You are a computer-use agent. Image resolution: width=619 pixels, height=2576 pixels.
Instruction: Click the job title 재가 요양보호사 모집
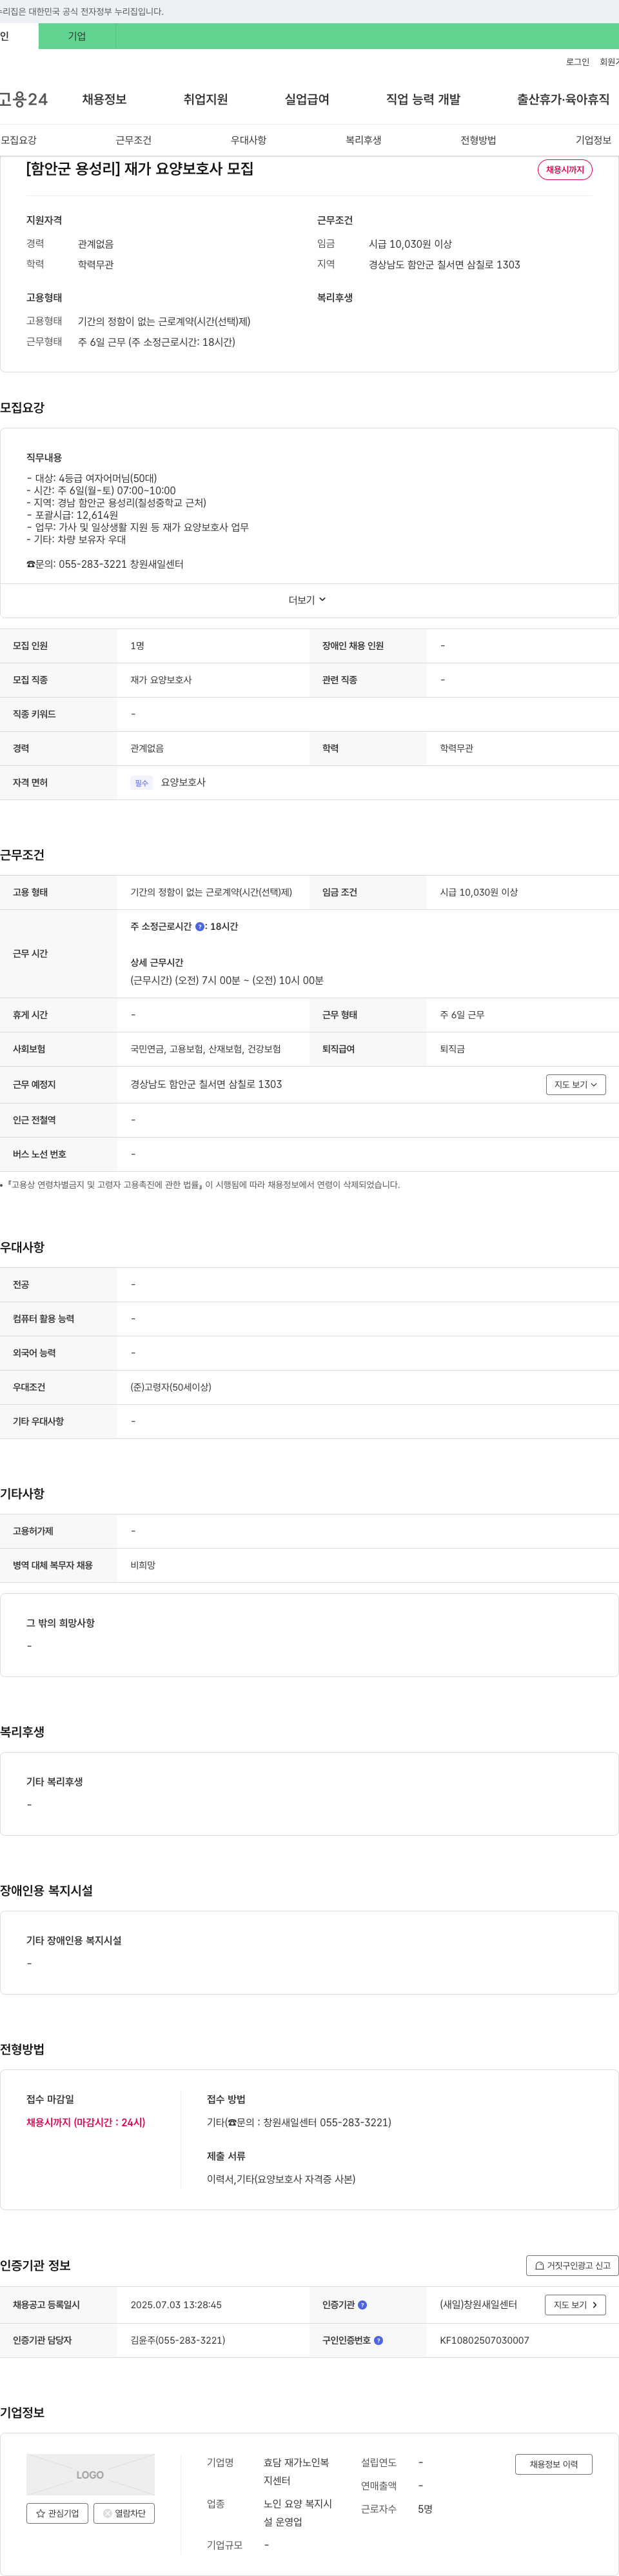pos(140,169)
